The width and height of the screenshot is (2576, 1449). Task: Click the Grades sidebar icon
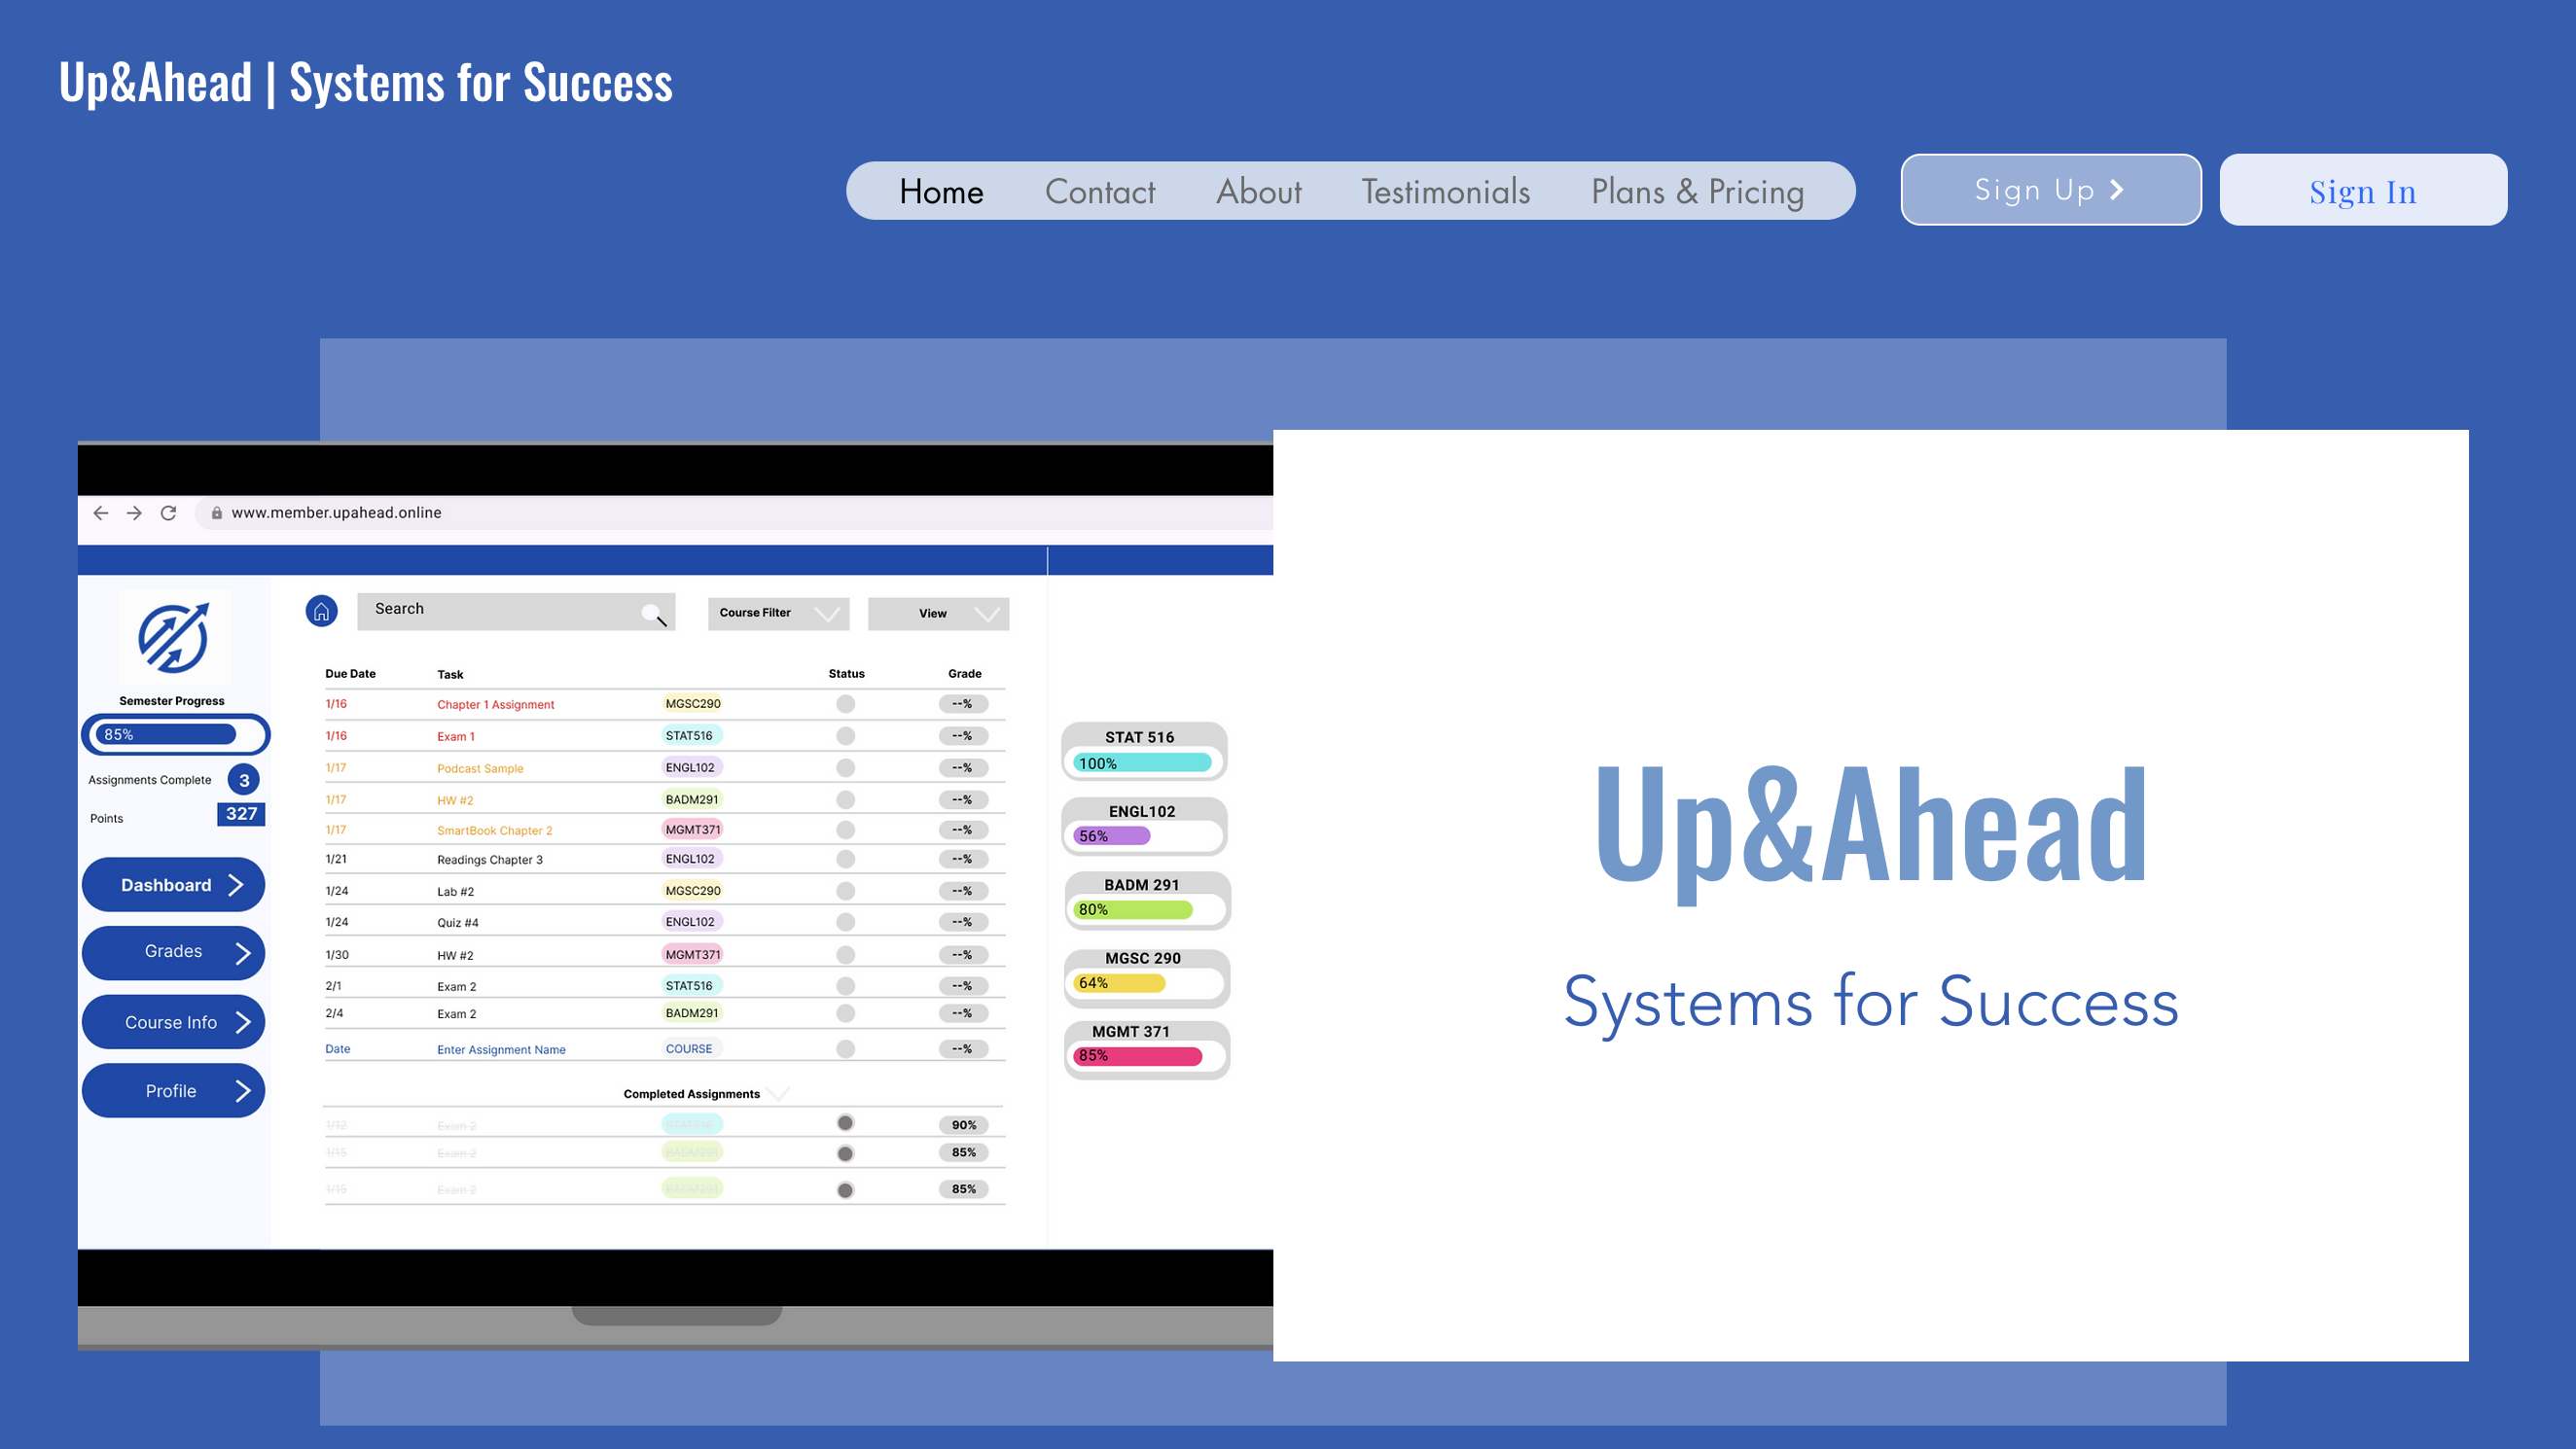point(171,952)
